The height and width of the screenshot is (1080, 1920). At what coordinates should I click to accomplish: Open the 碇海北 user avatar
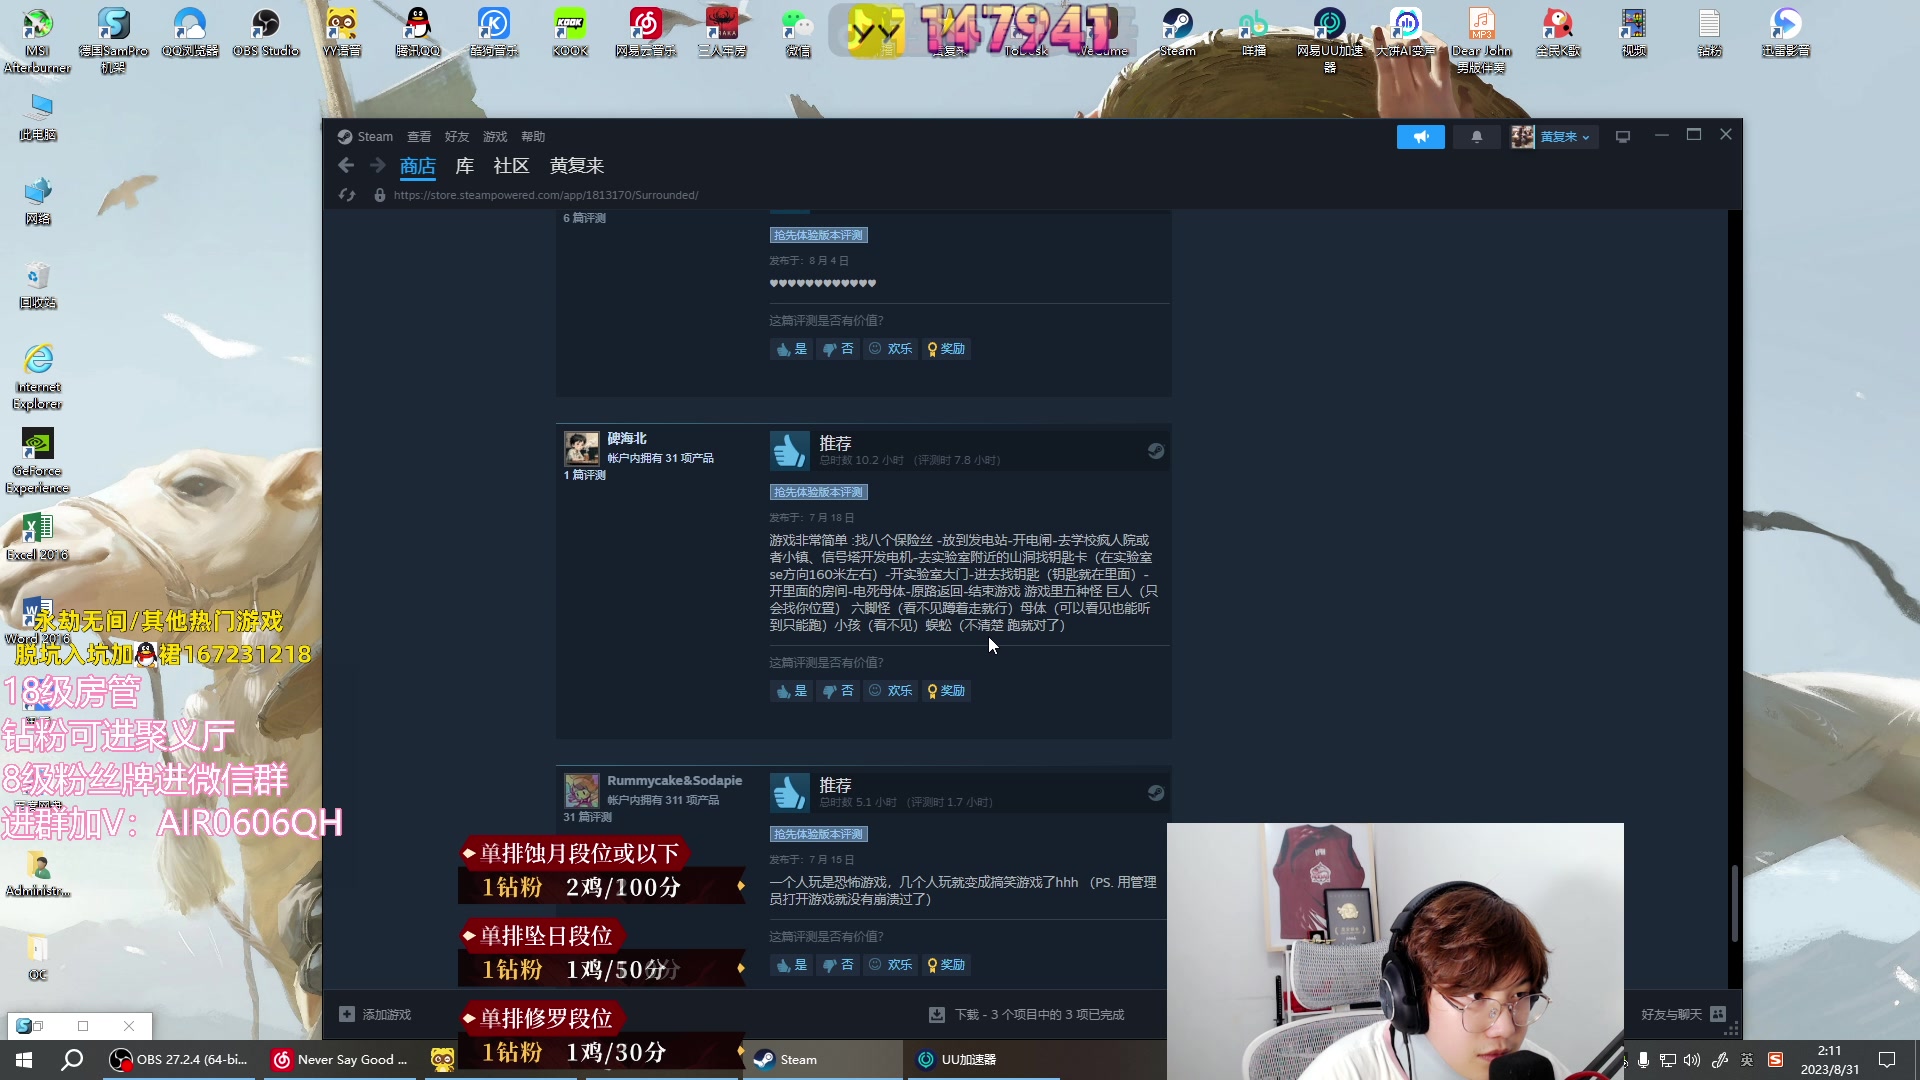pos(581,449)
